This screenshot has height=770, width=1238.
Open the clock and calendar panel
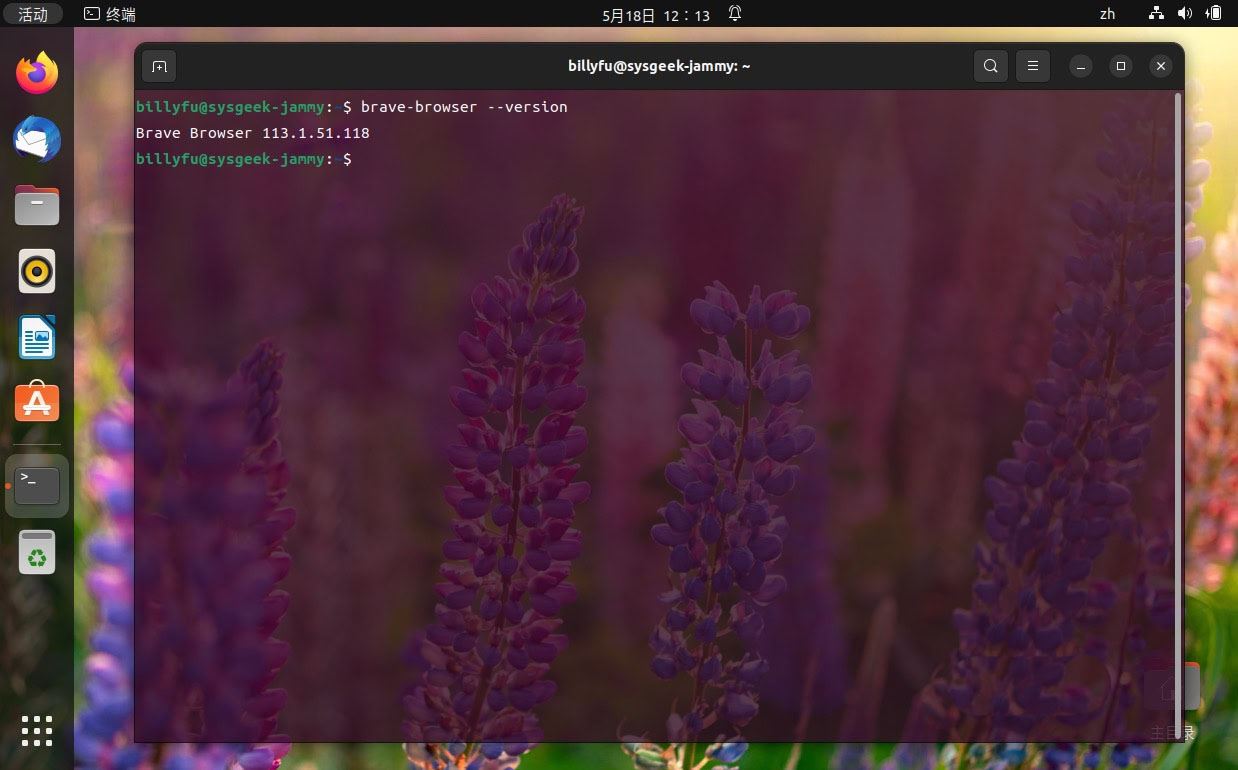[655, 15]
